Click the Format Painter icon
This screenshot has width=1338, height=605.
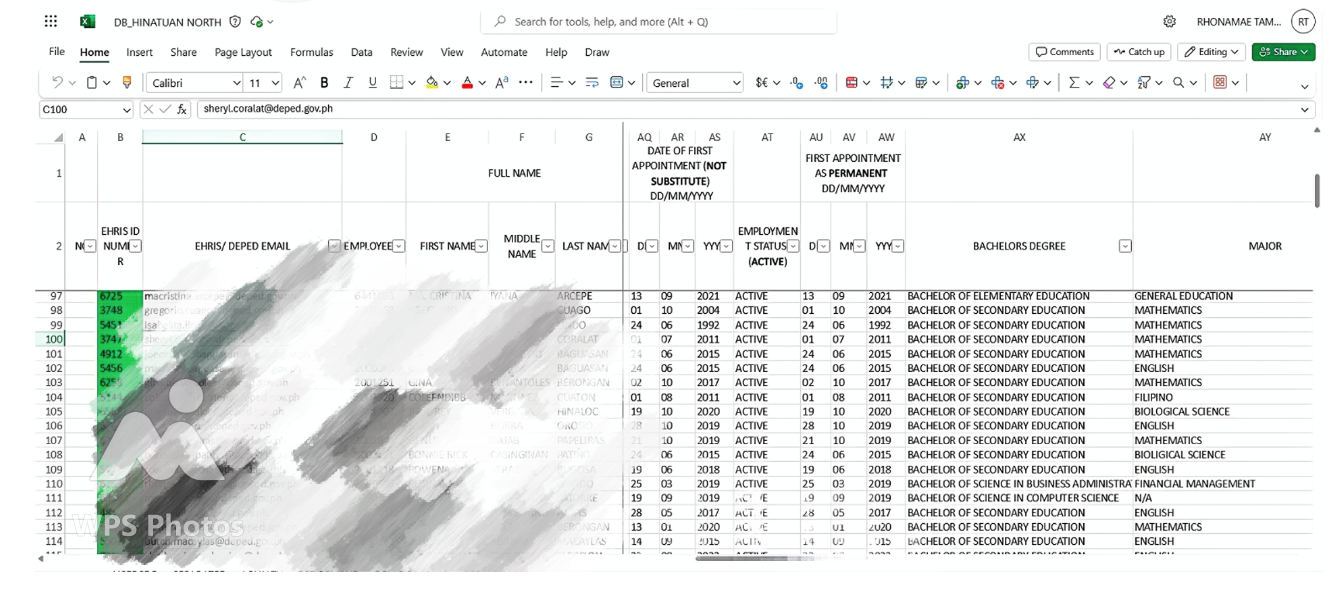pyautogui.click(x=127, y=83)
